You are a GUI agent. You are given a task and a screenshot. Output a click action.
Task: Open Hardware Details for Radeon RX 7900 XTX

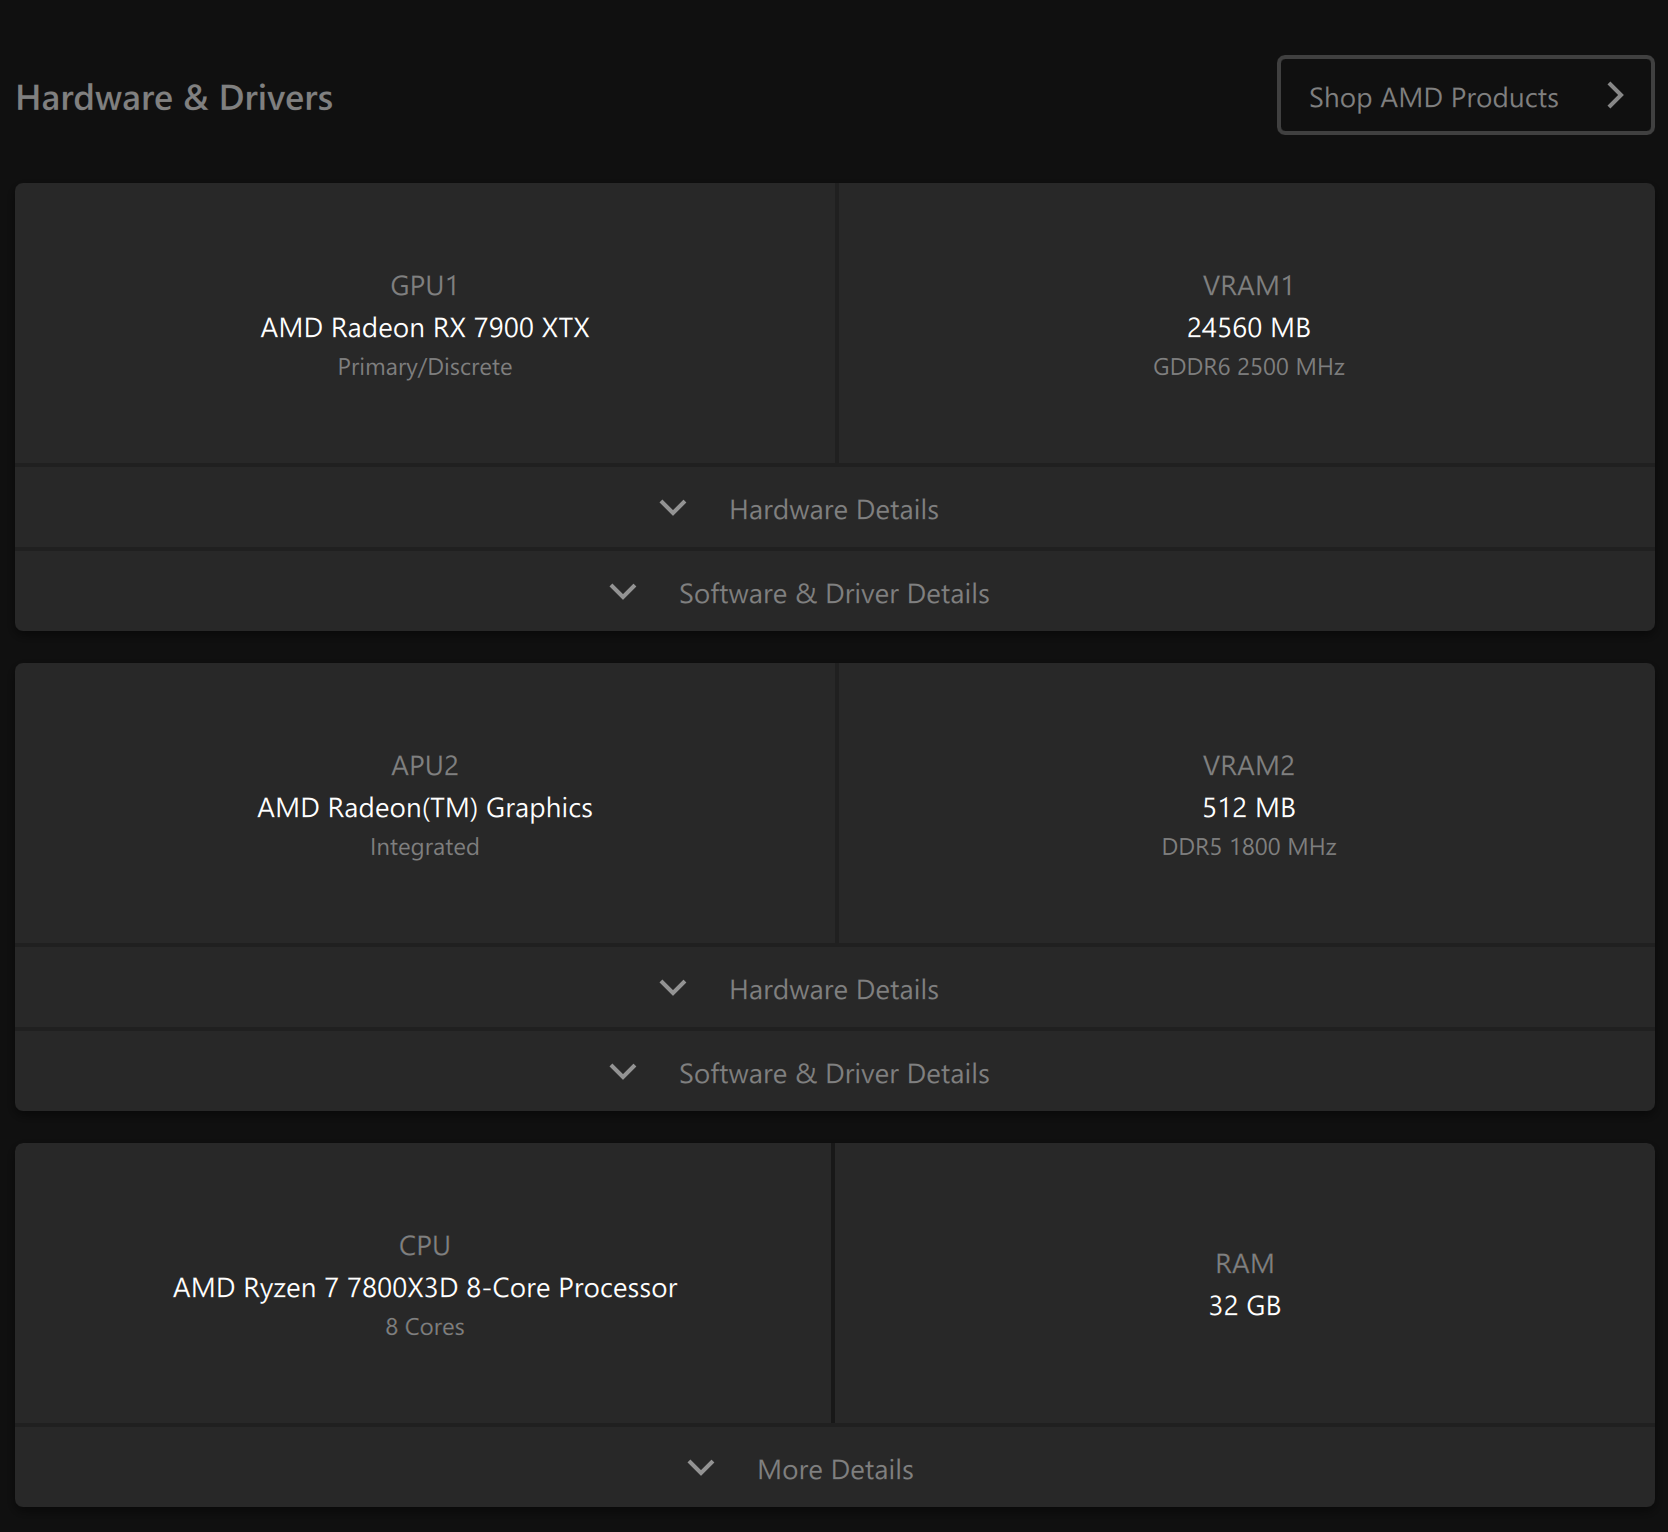click(x=835, y=508)
